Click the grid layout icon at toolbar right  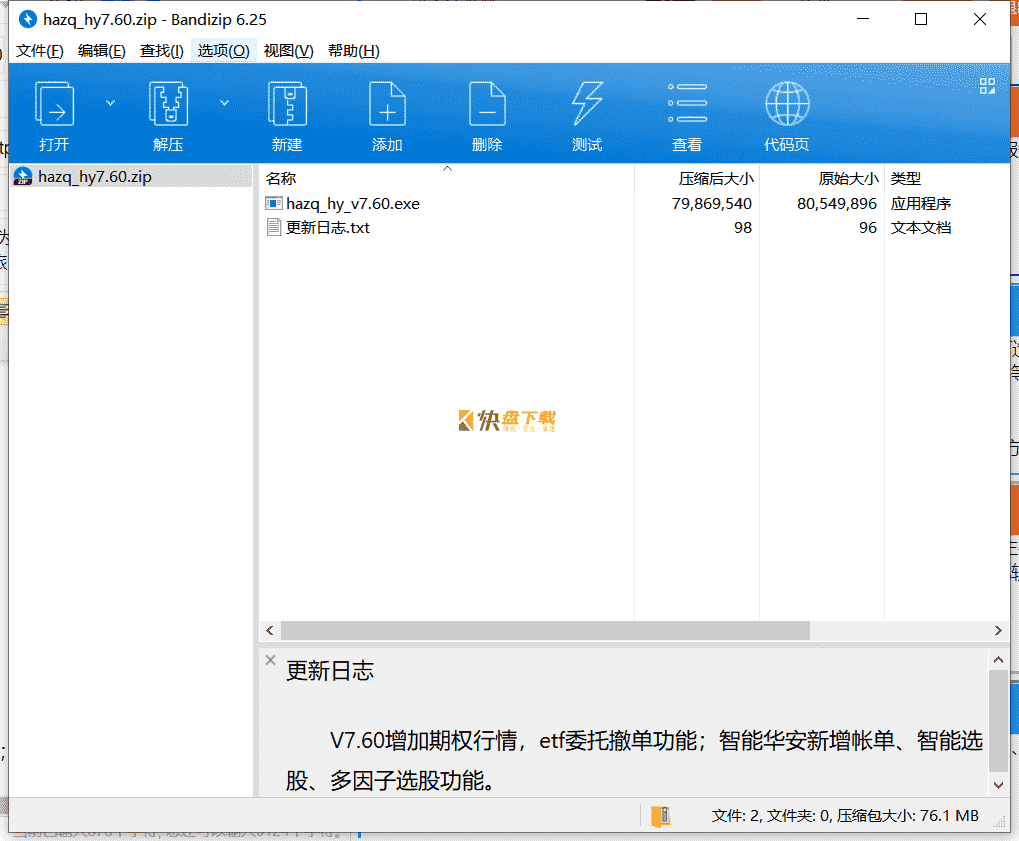[x=987, y=86]
